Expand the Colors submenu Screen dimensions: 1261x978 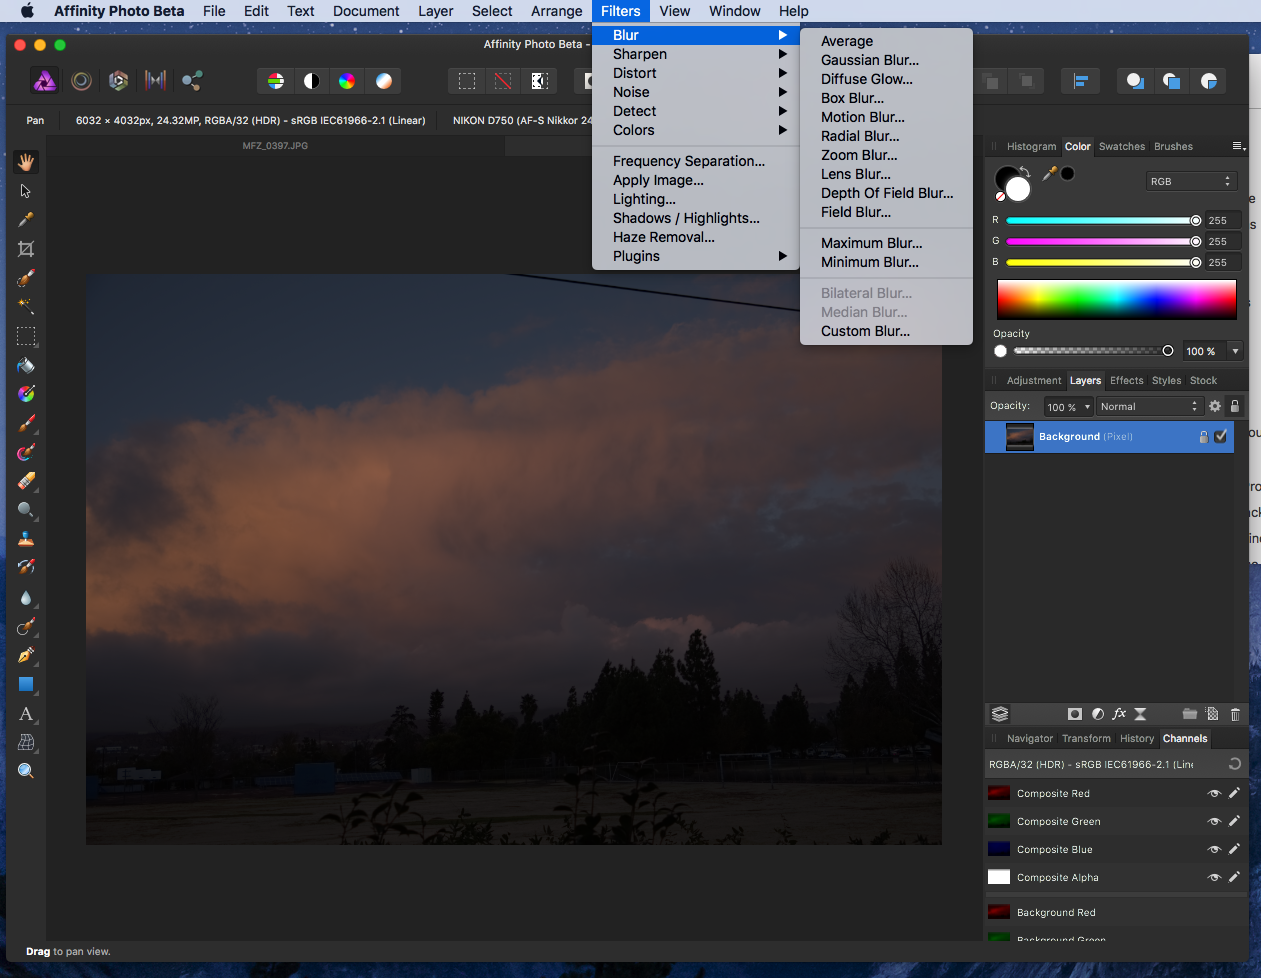[x=696, y=130]
